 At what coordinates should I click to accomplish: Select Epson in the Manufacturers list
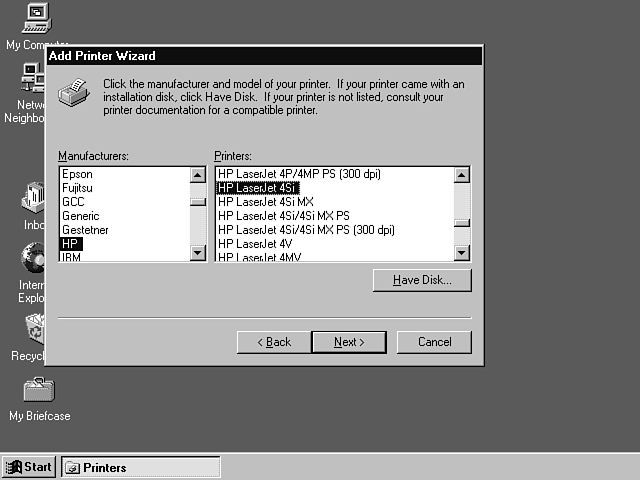pyautogui.click(x=77, y=174)
